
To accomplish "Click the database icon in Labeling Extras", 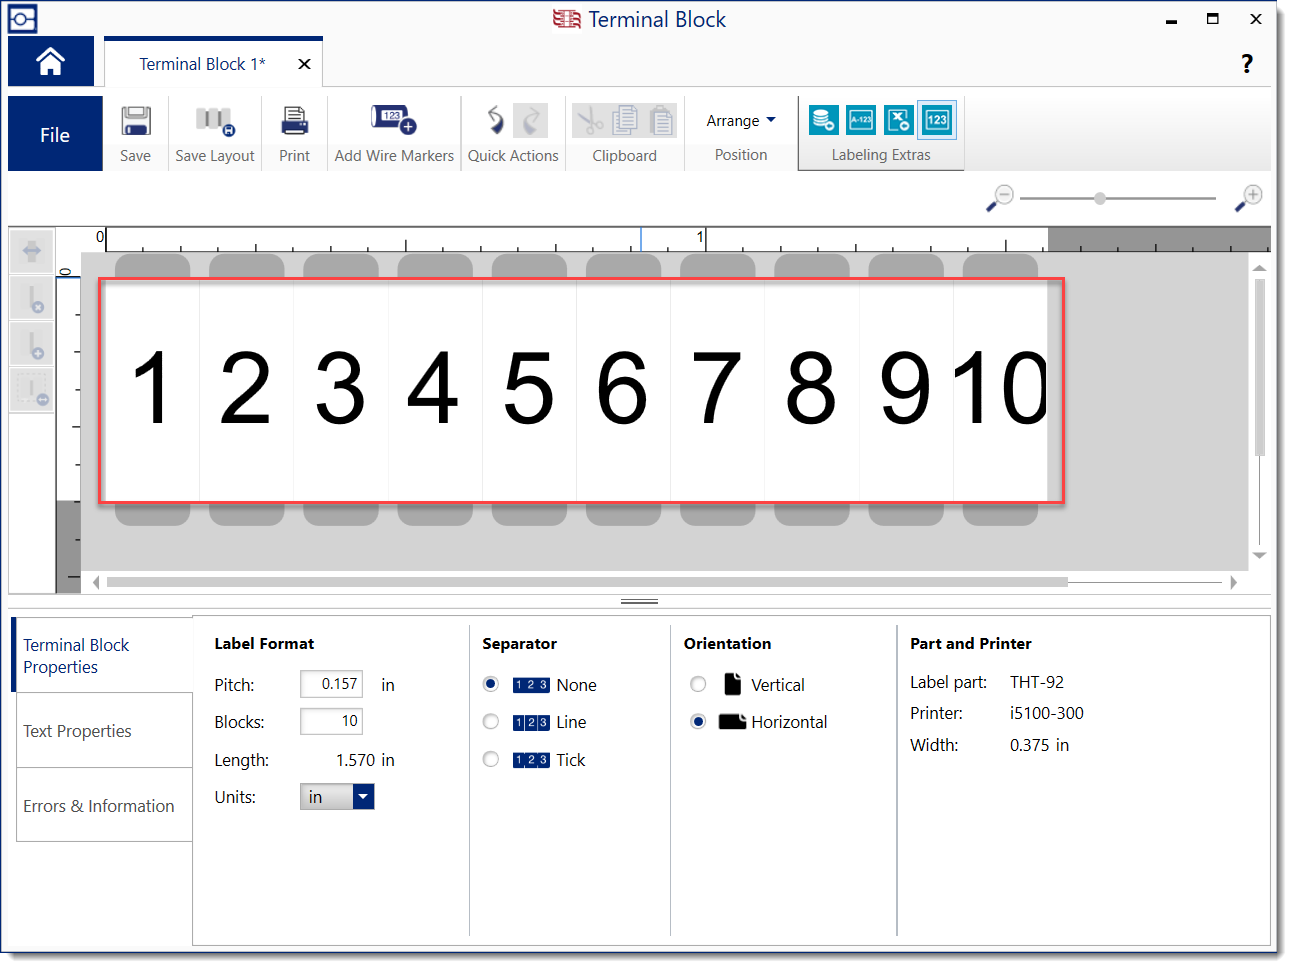I will (x=823, y=120).
